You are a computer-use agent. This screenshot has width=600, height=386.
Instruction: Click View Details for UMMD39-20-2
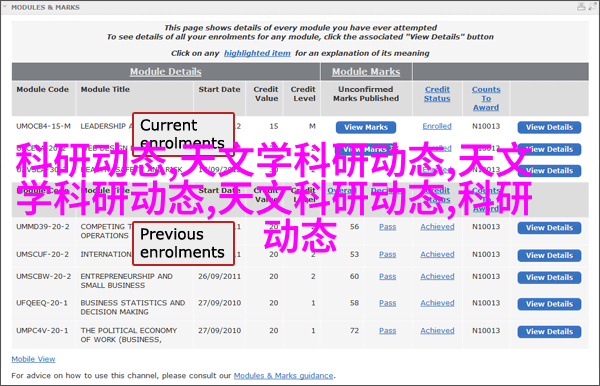pos(549,228)
